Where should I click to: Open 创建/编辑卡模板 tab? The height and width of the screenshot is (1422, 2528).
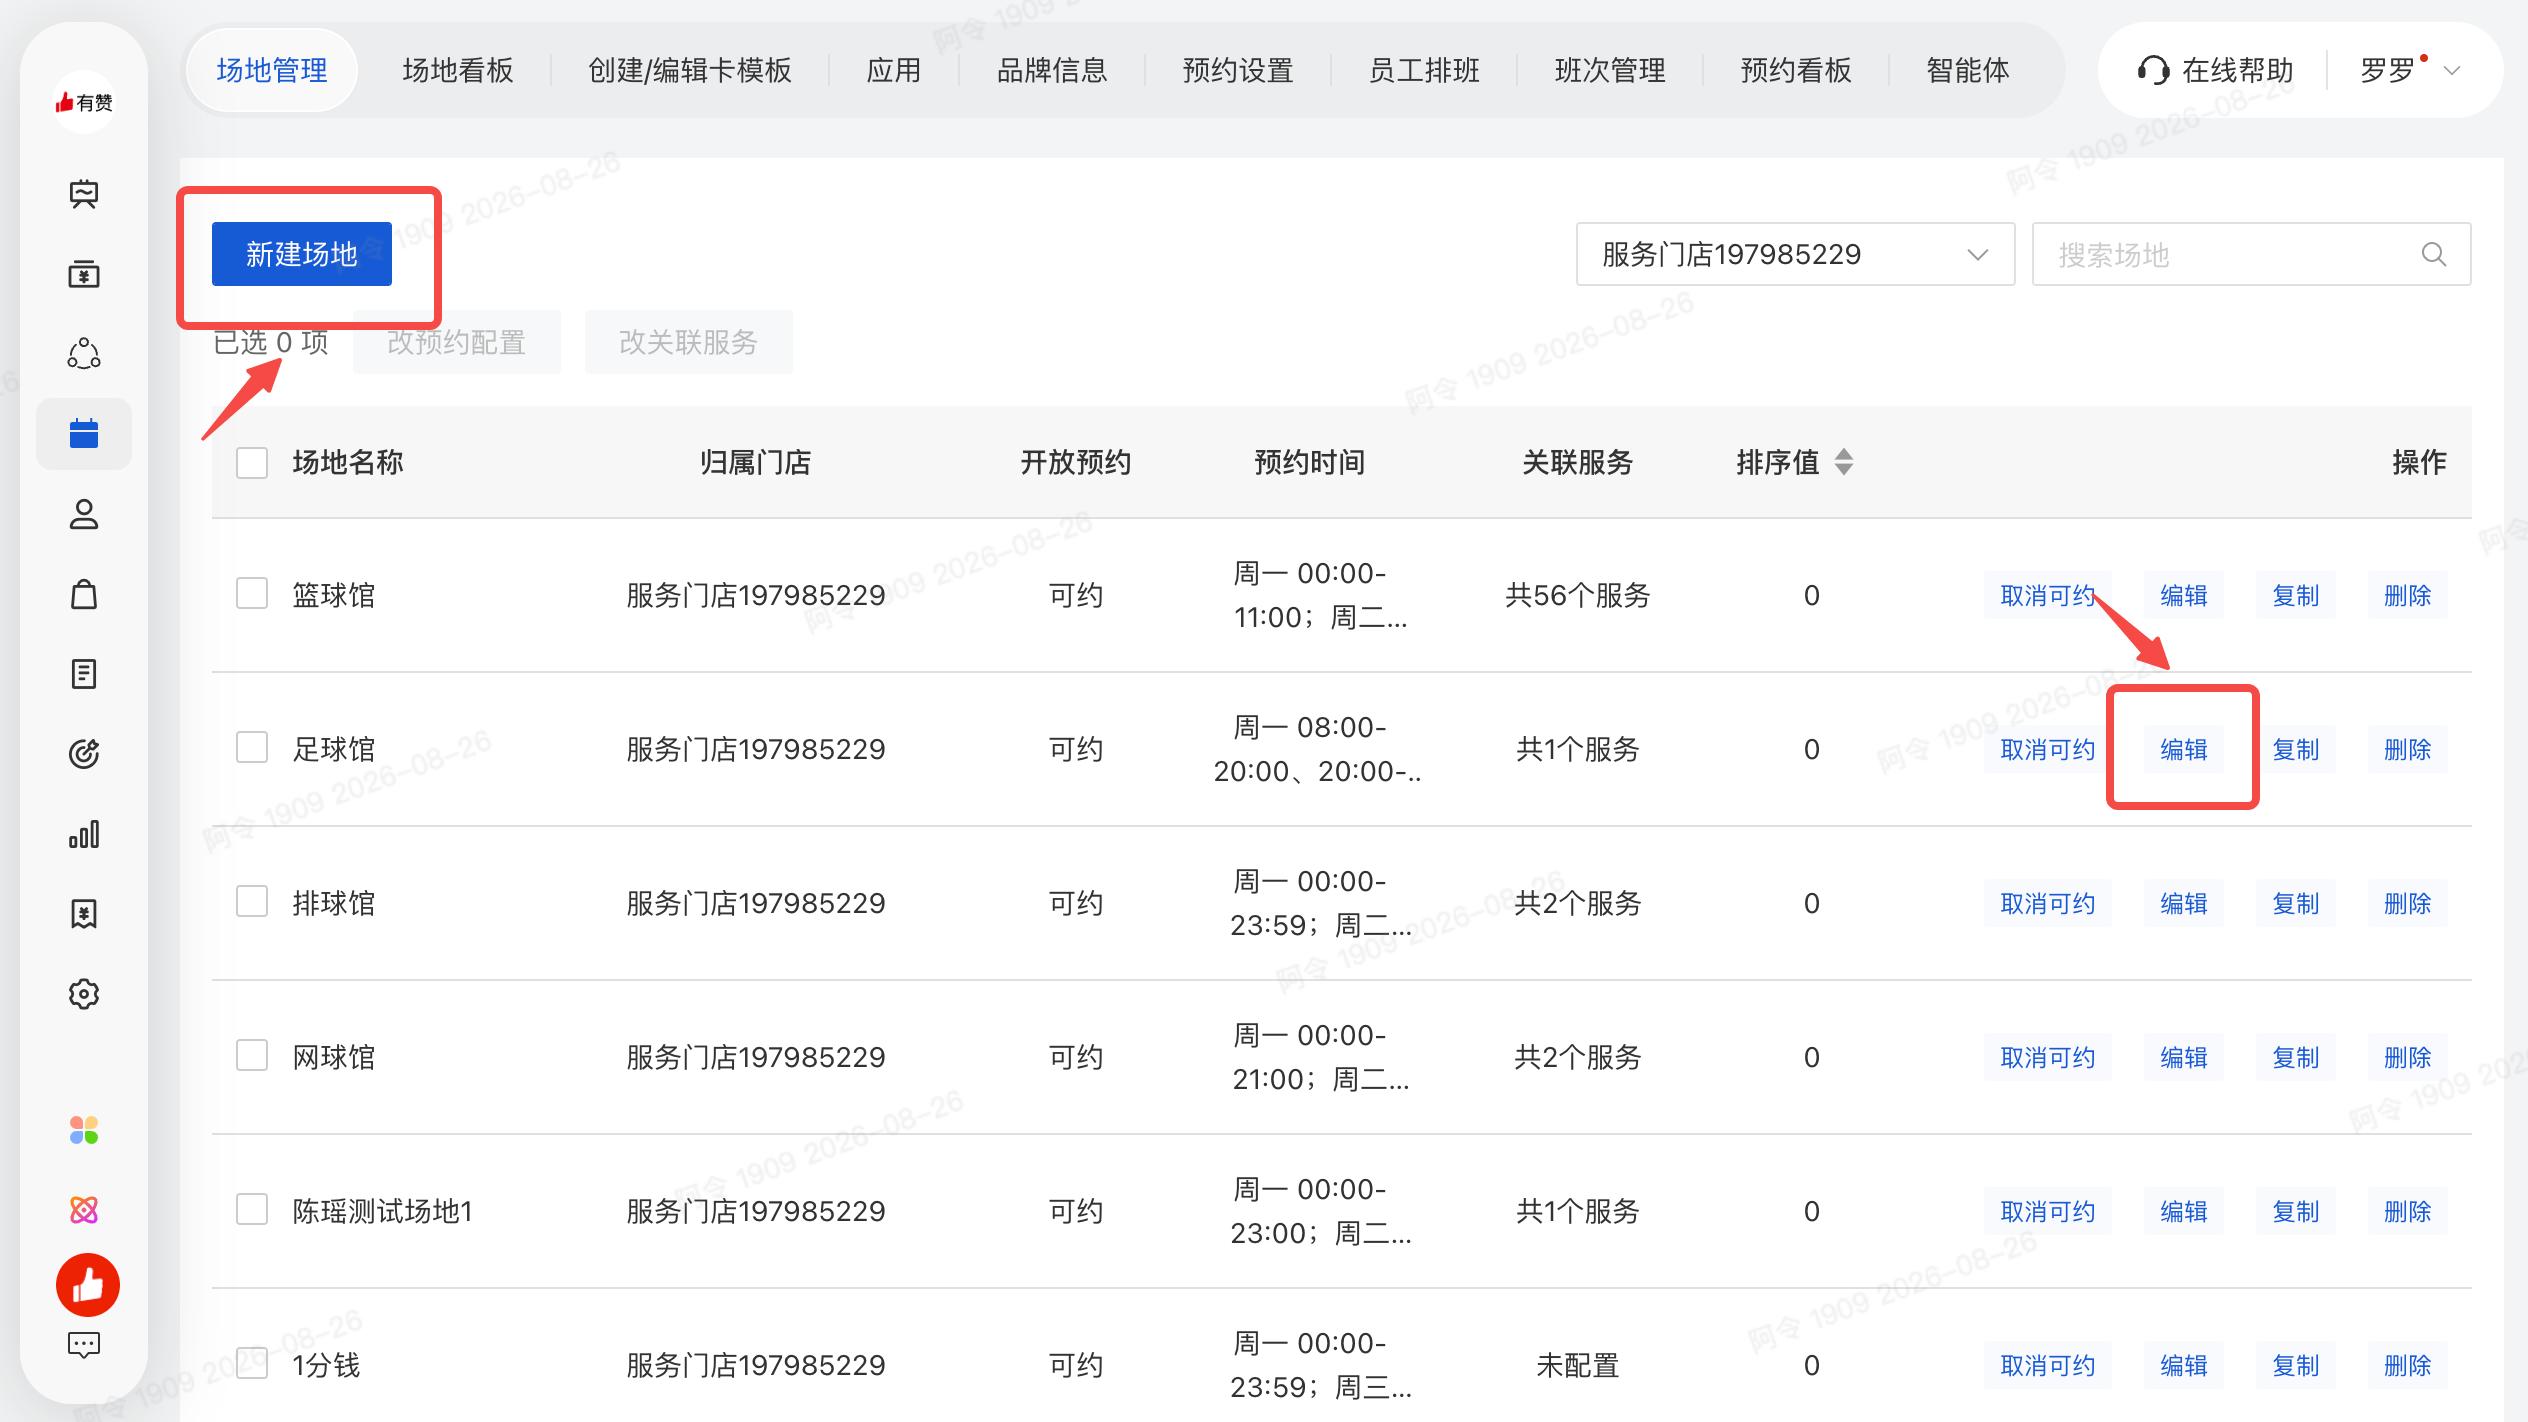point(690,70)
